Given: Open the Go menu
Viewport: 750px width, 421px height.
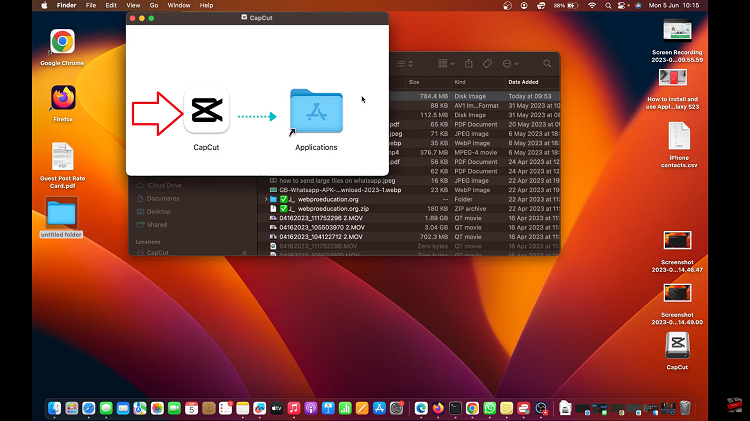Looking at the screenshot, I should point(154,5).
